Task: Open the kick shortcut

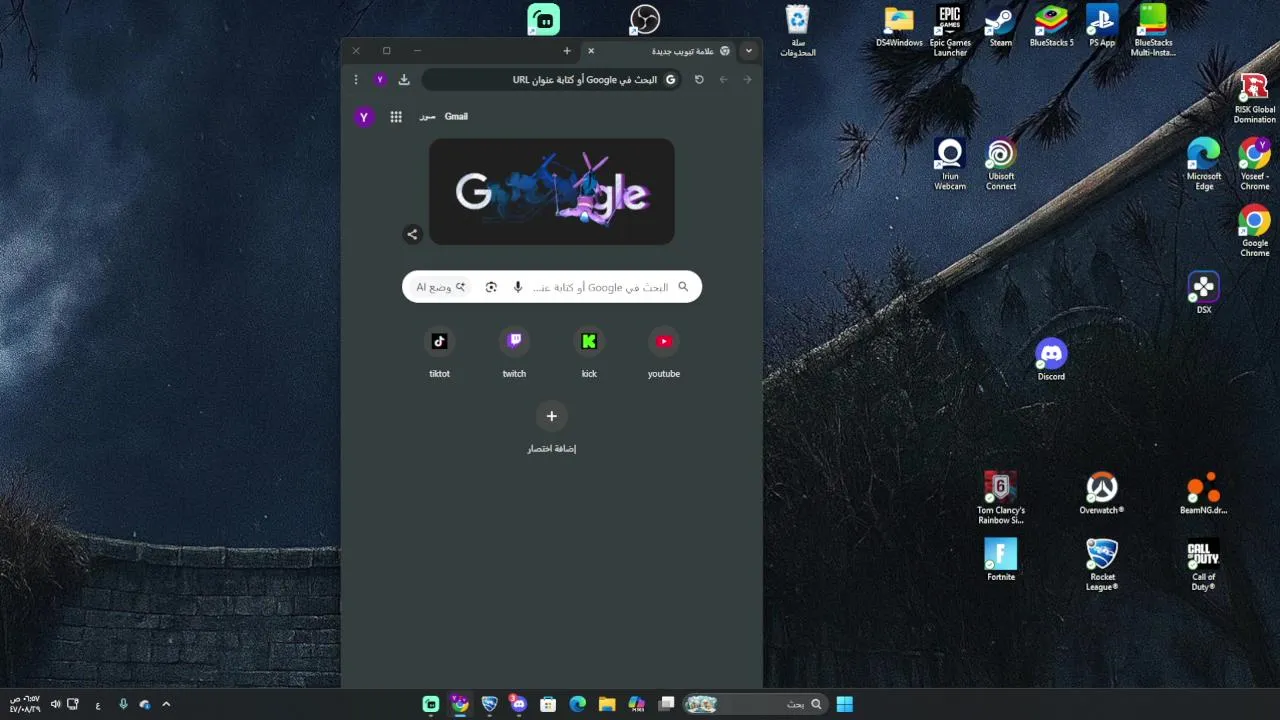Action: click(589, 353)
